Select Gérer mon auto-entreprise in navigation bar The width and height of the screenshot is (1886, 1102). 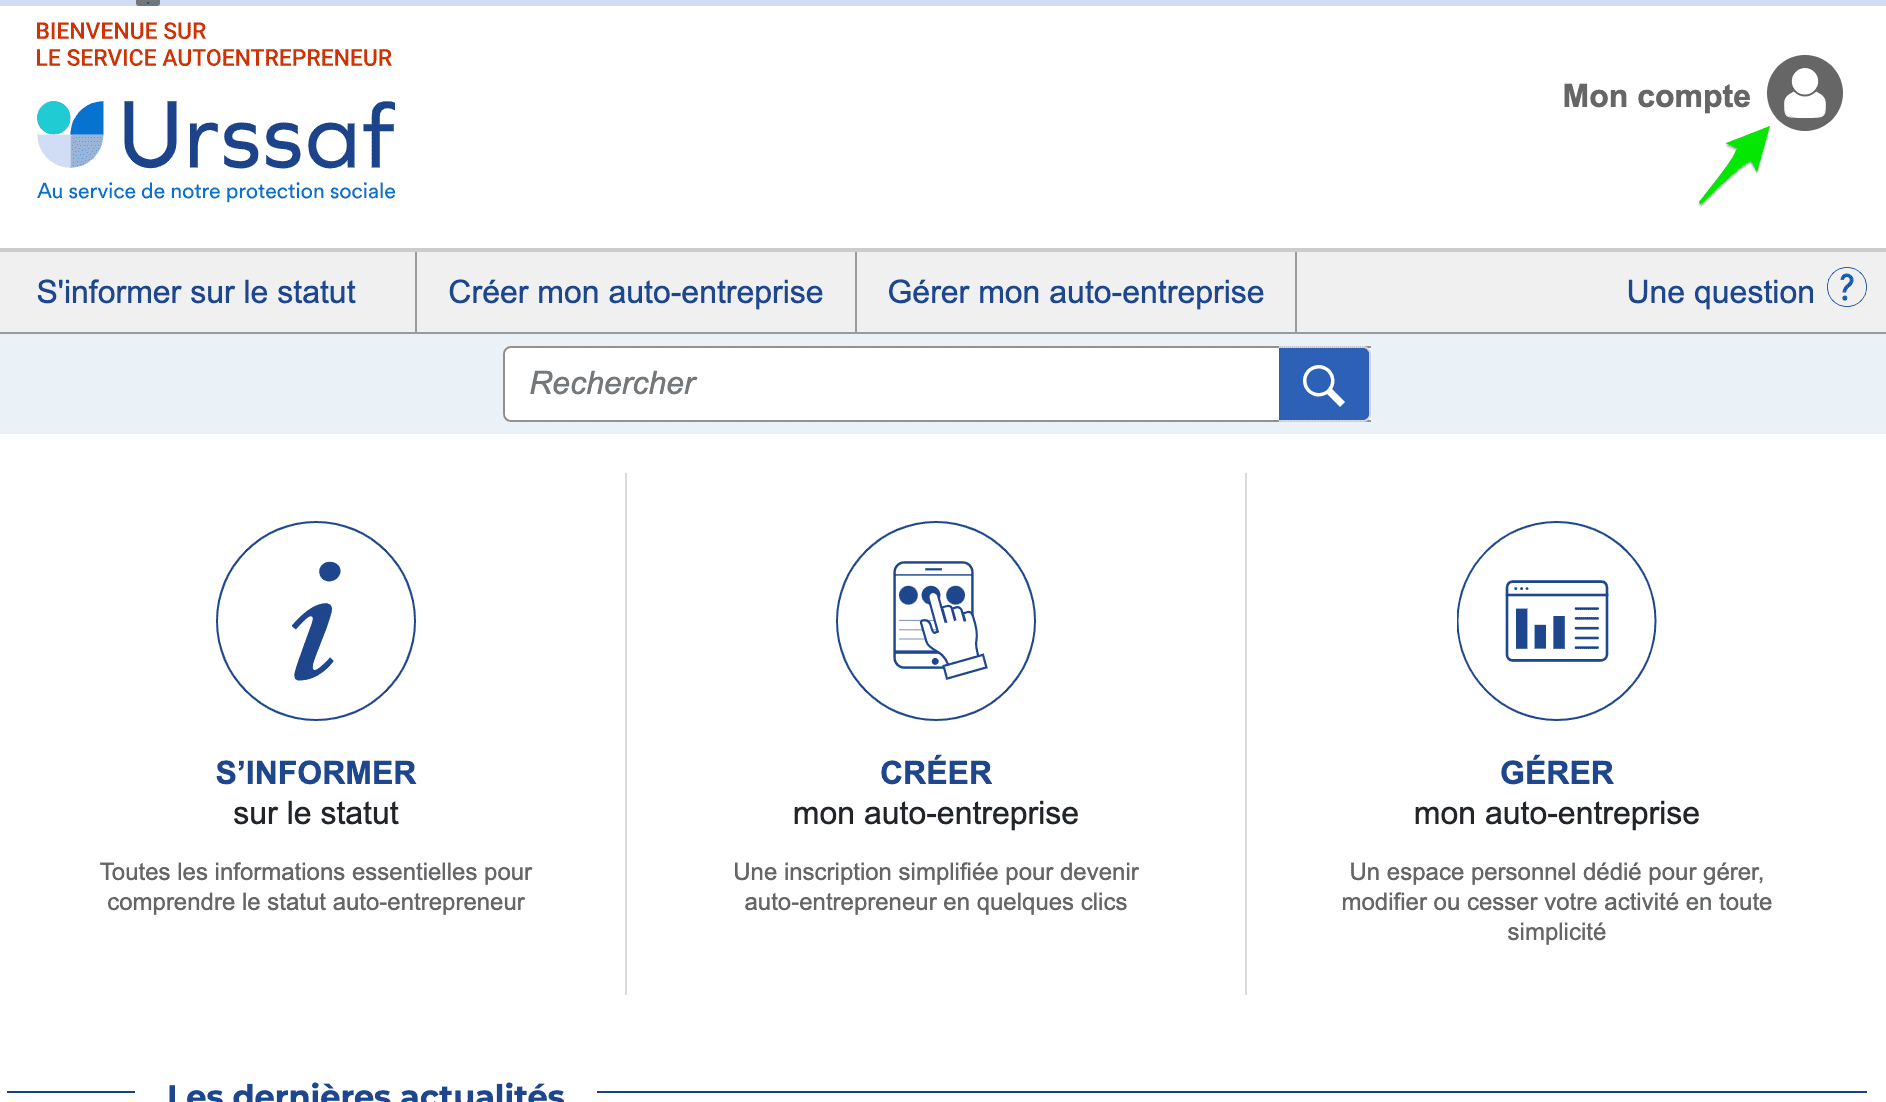(x=1075, y=292)
